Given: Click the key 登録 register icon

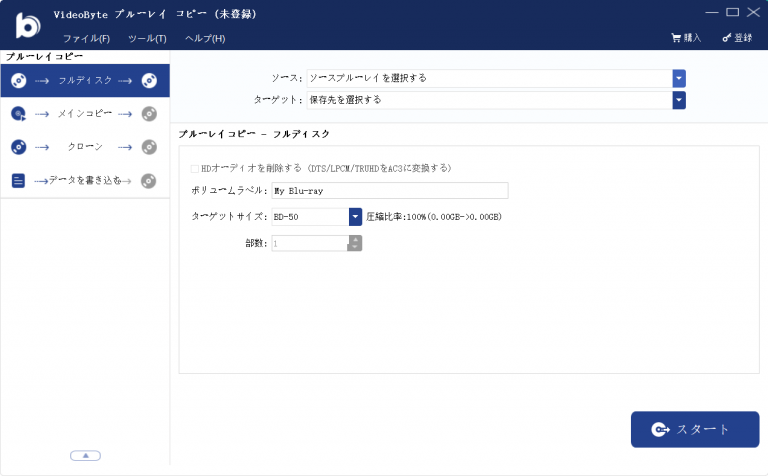Looking at the screenshot, I should (x=726, y=38).
